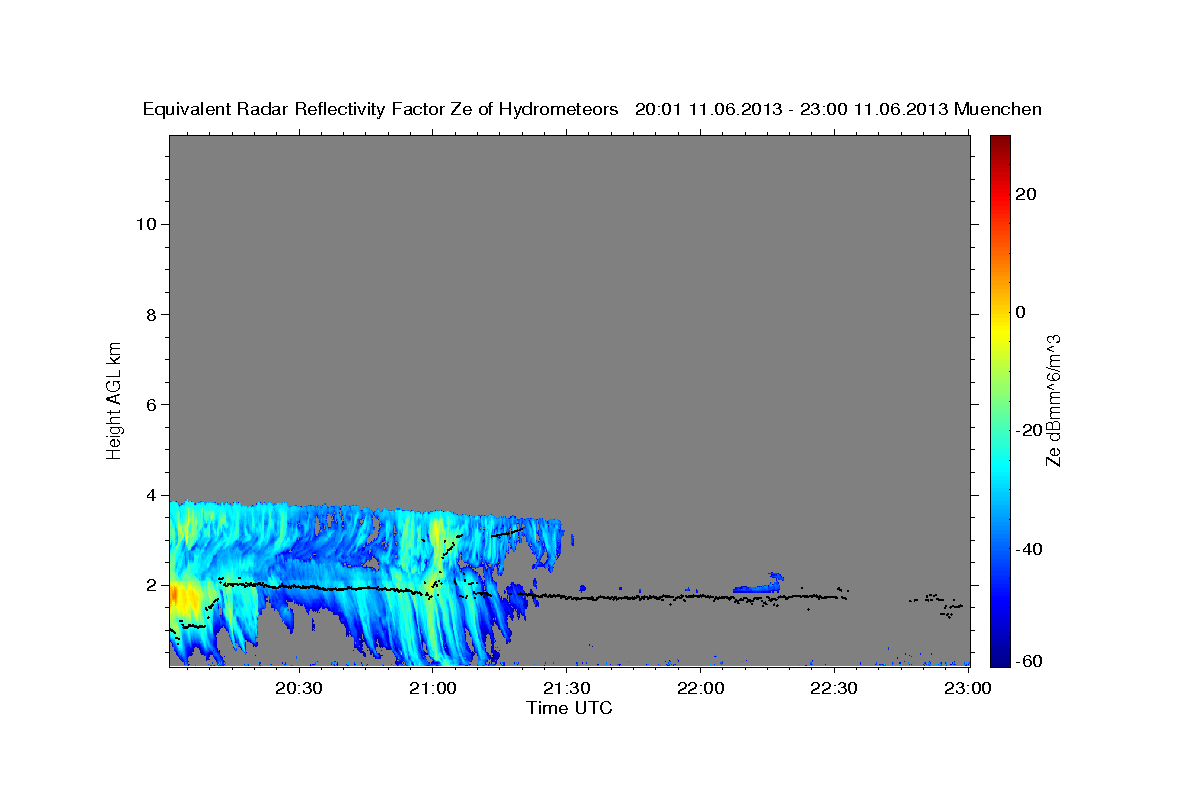Pick the dark red top of colorbar
The image size is (1200, 800).
click(x=1000, y=145)
